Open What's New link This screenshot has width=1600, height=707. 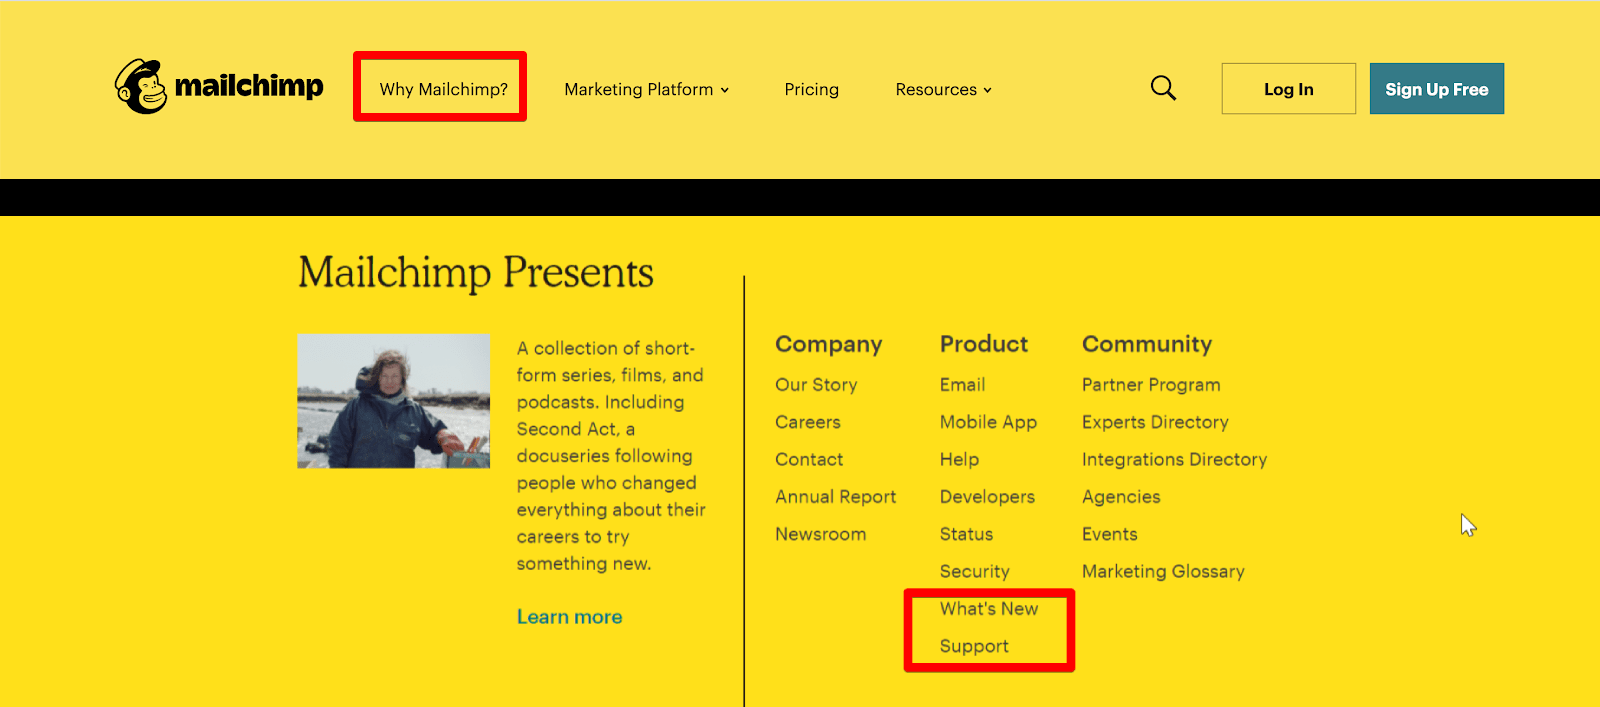[988, 608]
